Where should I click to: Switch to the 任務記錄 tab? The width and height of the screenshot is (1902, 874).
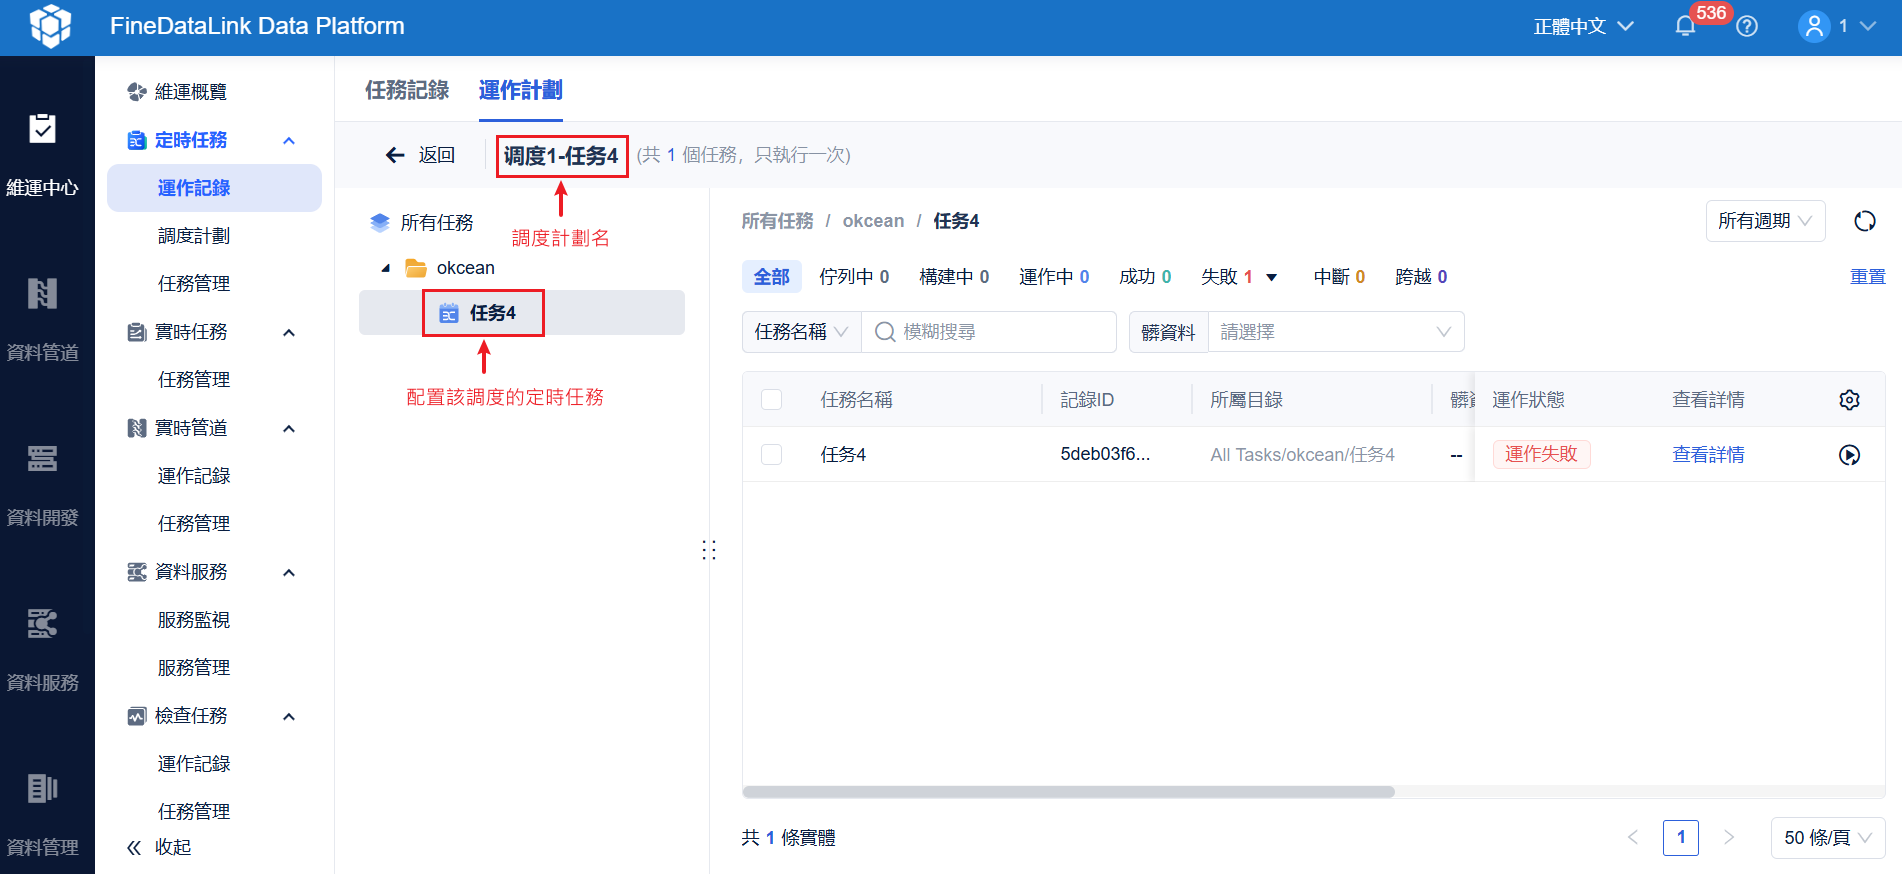(407, 91)
